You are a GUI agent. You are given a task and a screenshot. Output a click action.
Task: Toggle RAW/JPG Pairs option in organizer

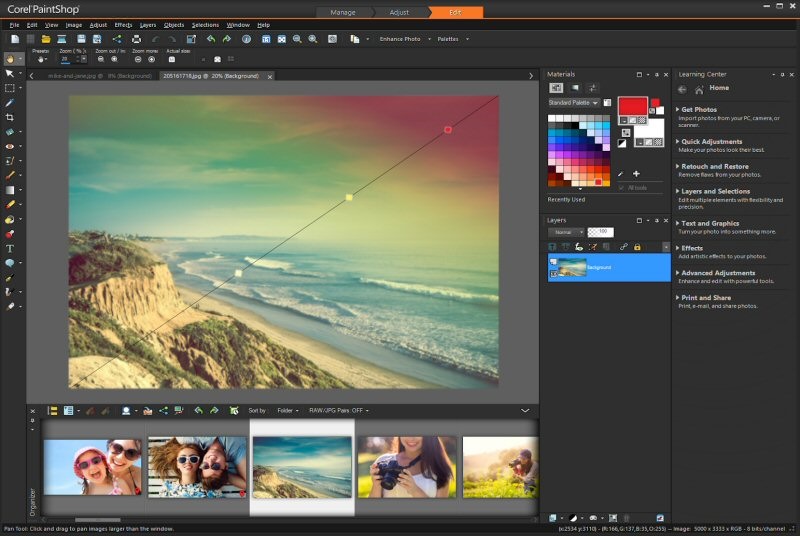point(336,410)
